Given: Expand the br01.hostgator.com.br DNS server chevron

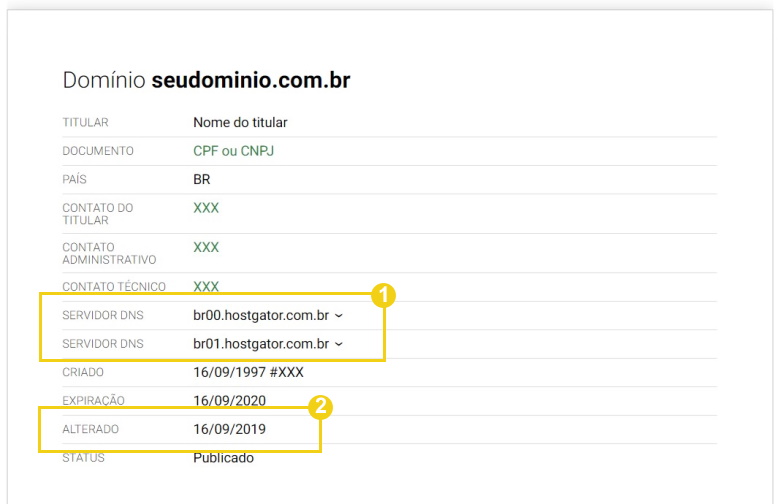Looking at the screenshot, I should [339, 344].
